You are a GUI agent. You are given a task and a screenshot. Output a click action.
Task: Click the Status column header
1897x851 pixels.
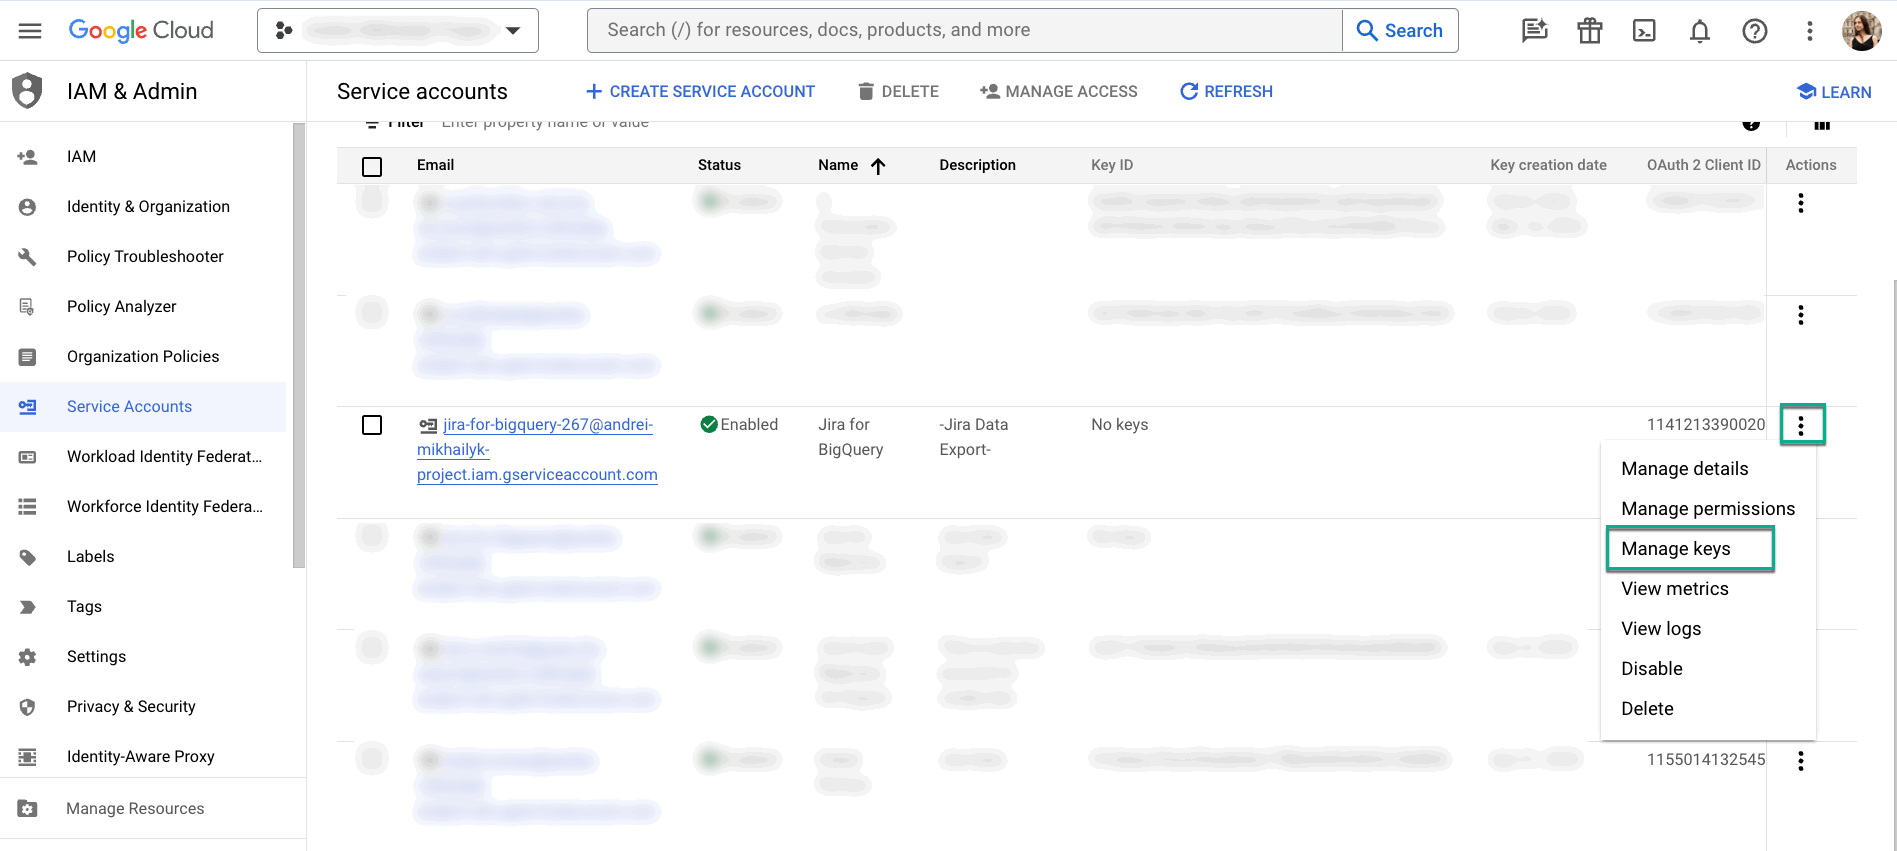(x=719, y=165)
